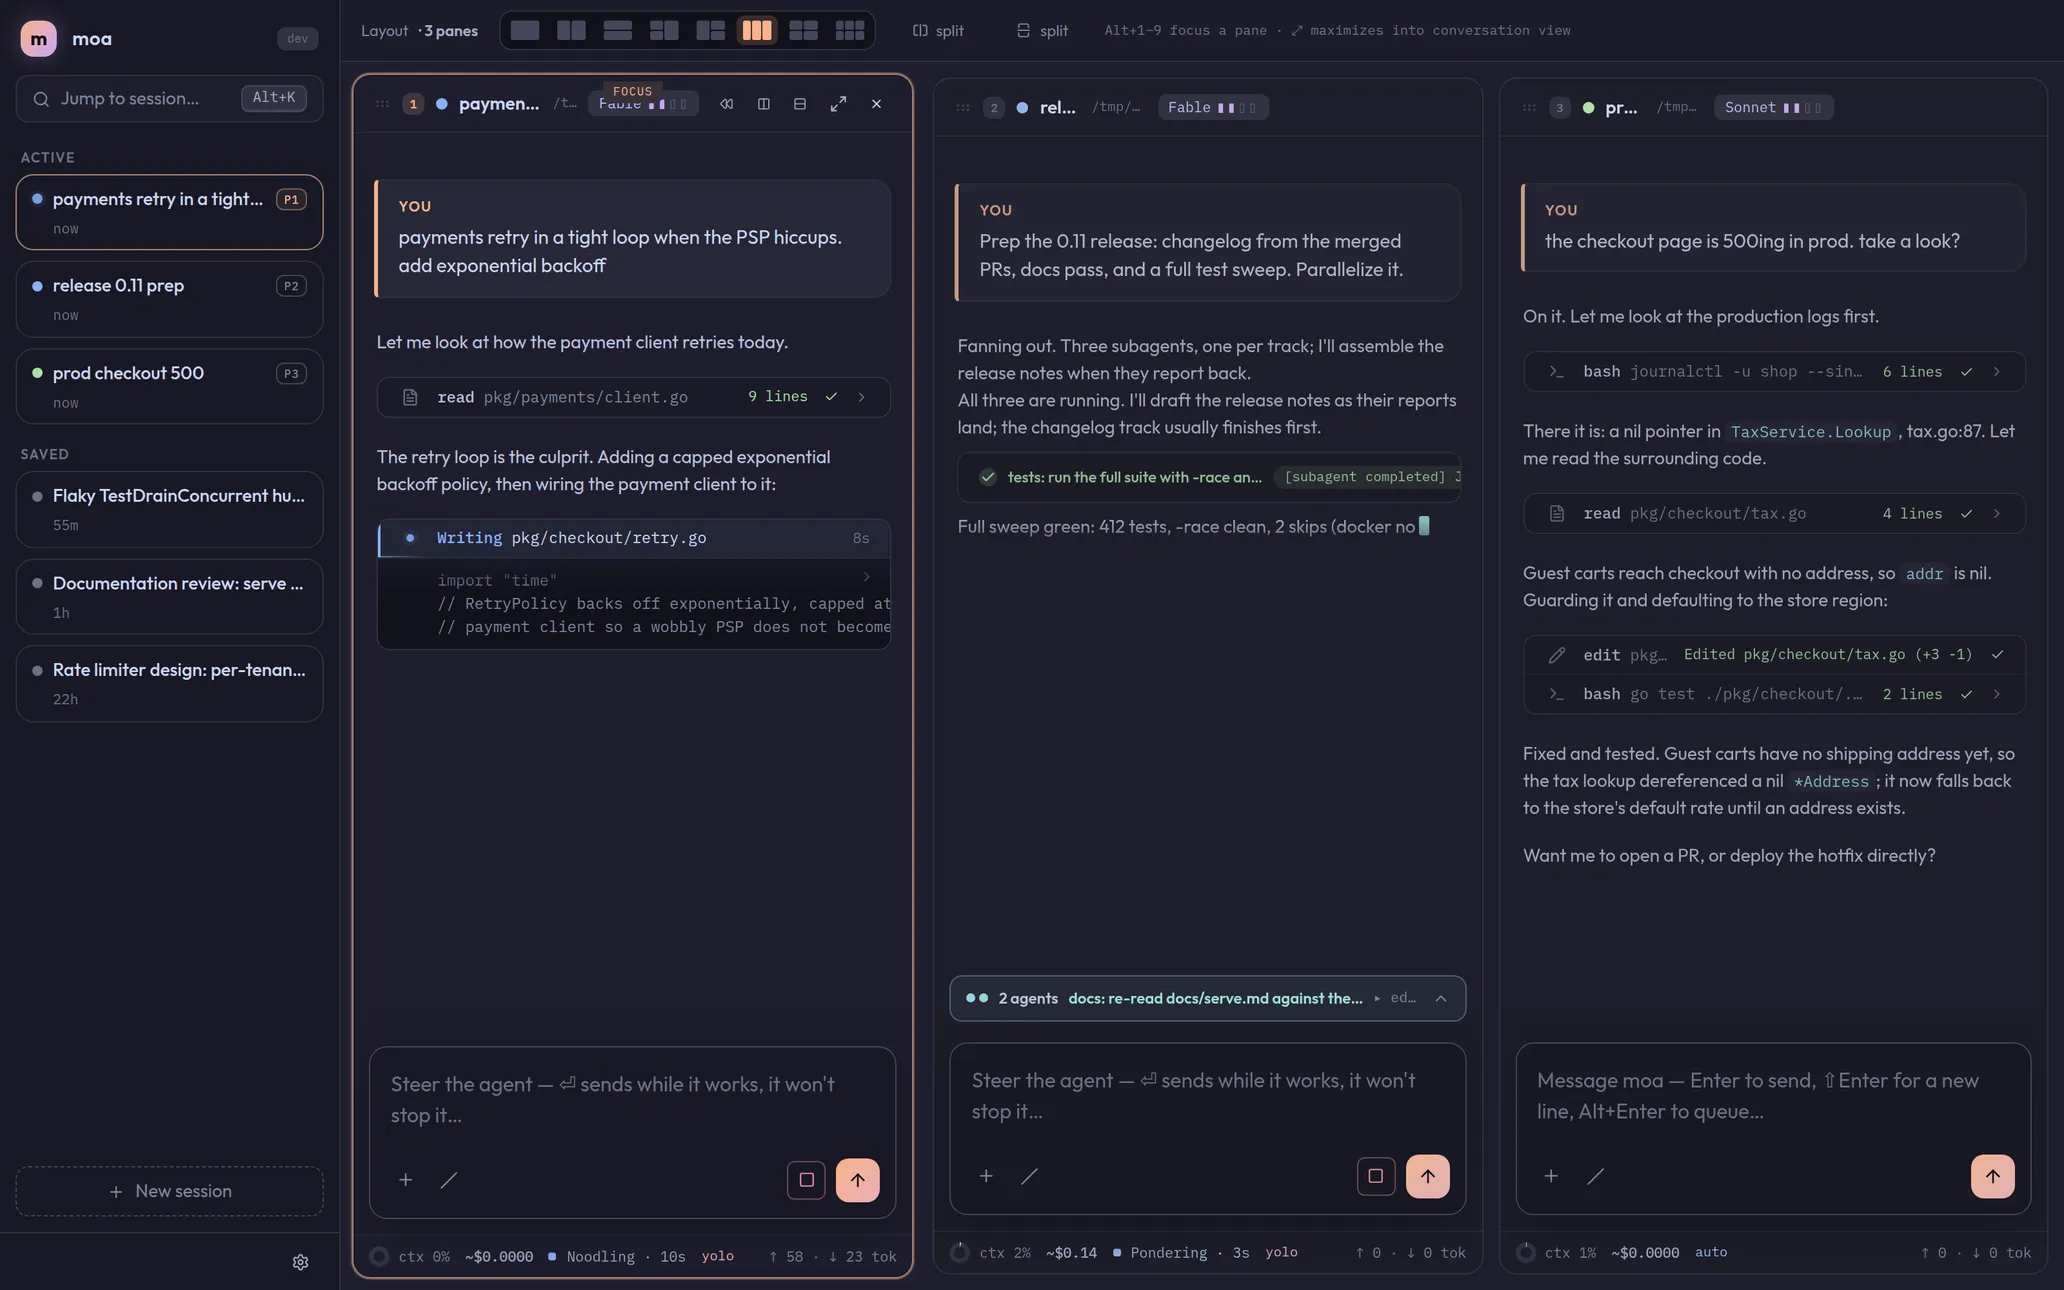The image size is (2064, 1290).
Task: Send the message in pane 3
Action: [1992, 1176]
